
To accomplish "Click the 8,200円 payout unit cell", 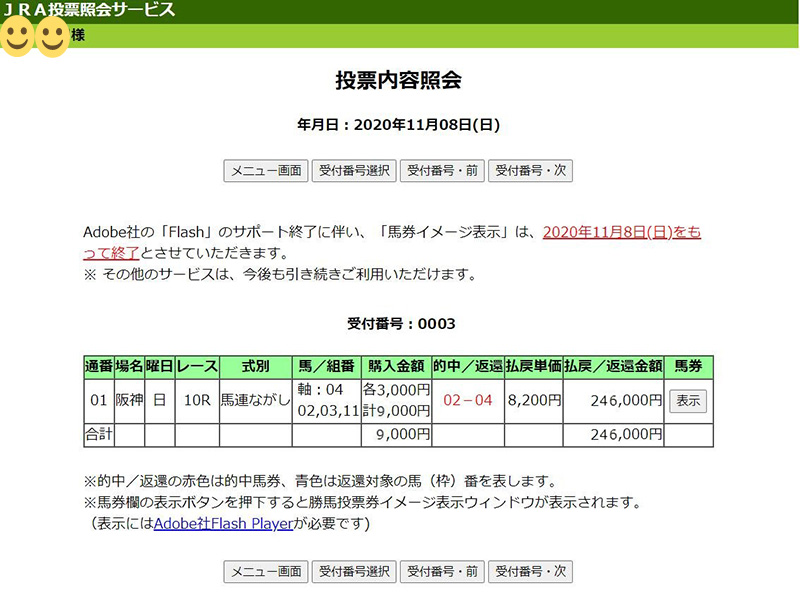I will [x=533, y=401].
